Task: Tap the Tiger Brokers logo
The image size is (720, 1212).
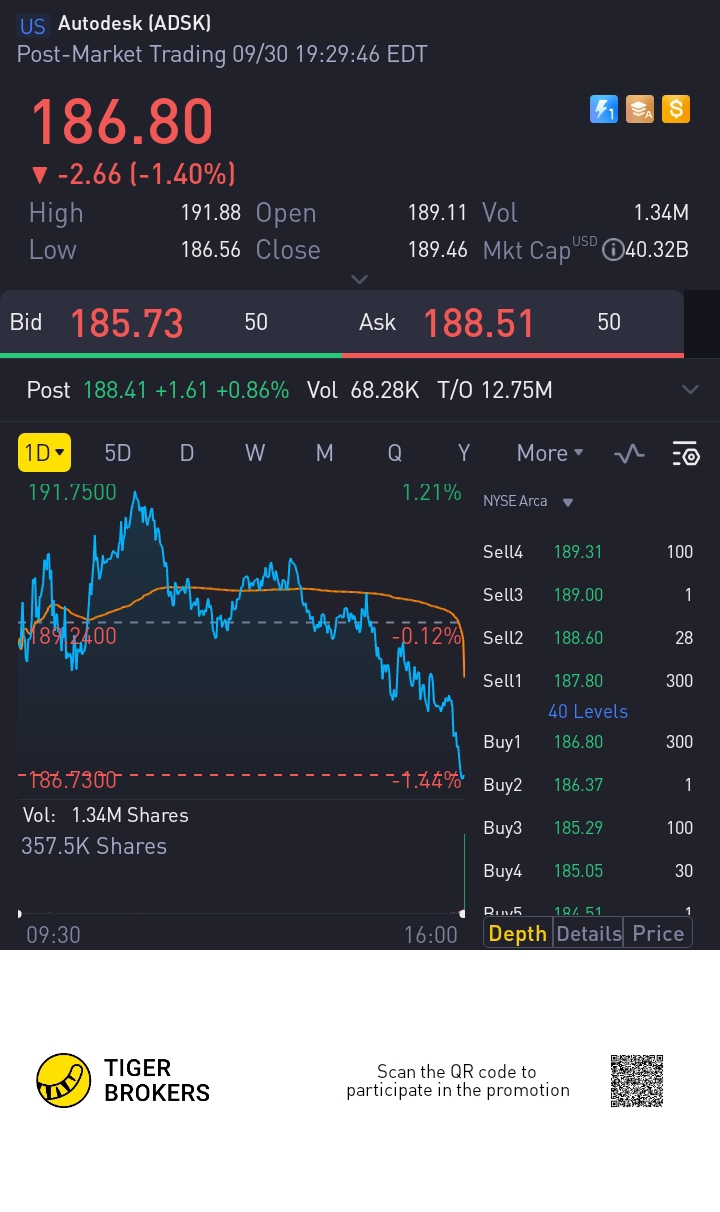Action: click(123, 1080)
